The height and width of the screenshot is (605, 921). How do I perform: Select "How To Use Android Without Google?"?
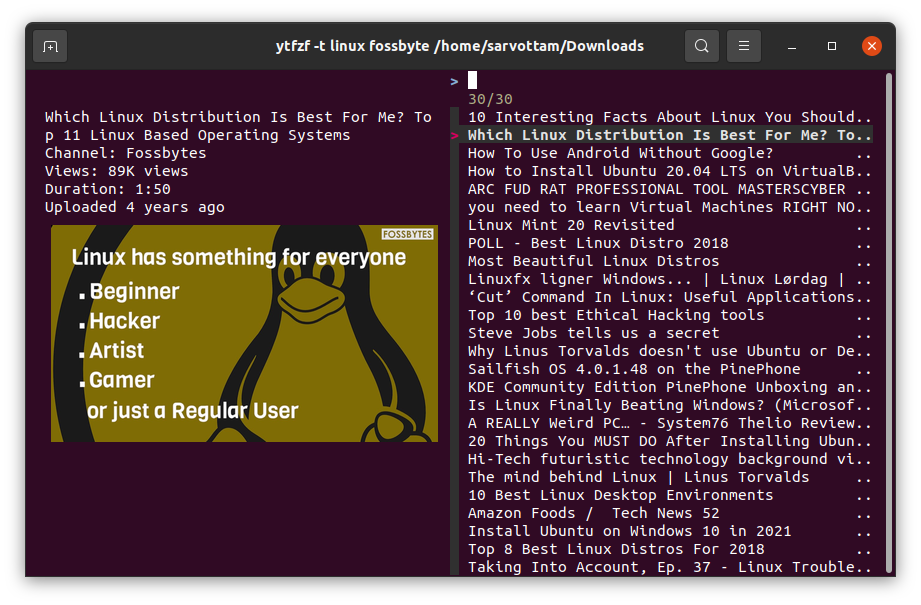(620, 153)
